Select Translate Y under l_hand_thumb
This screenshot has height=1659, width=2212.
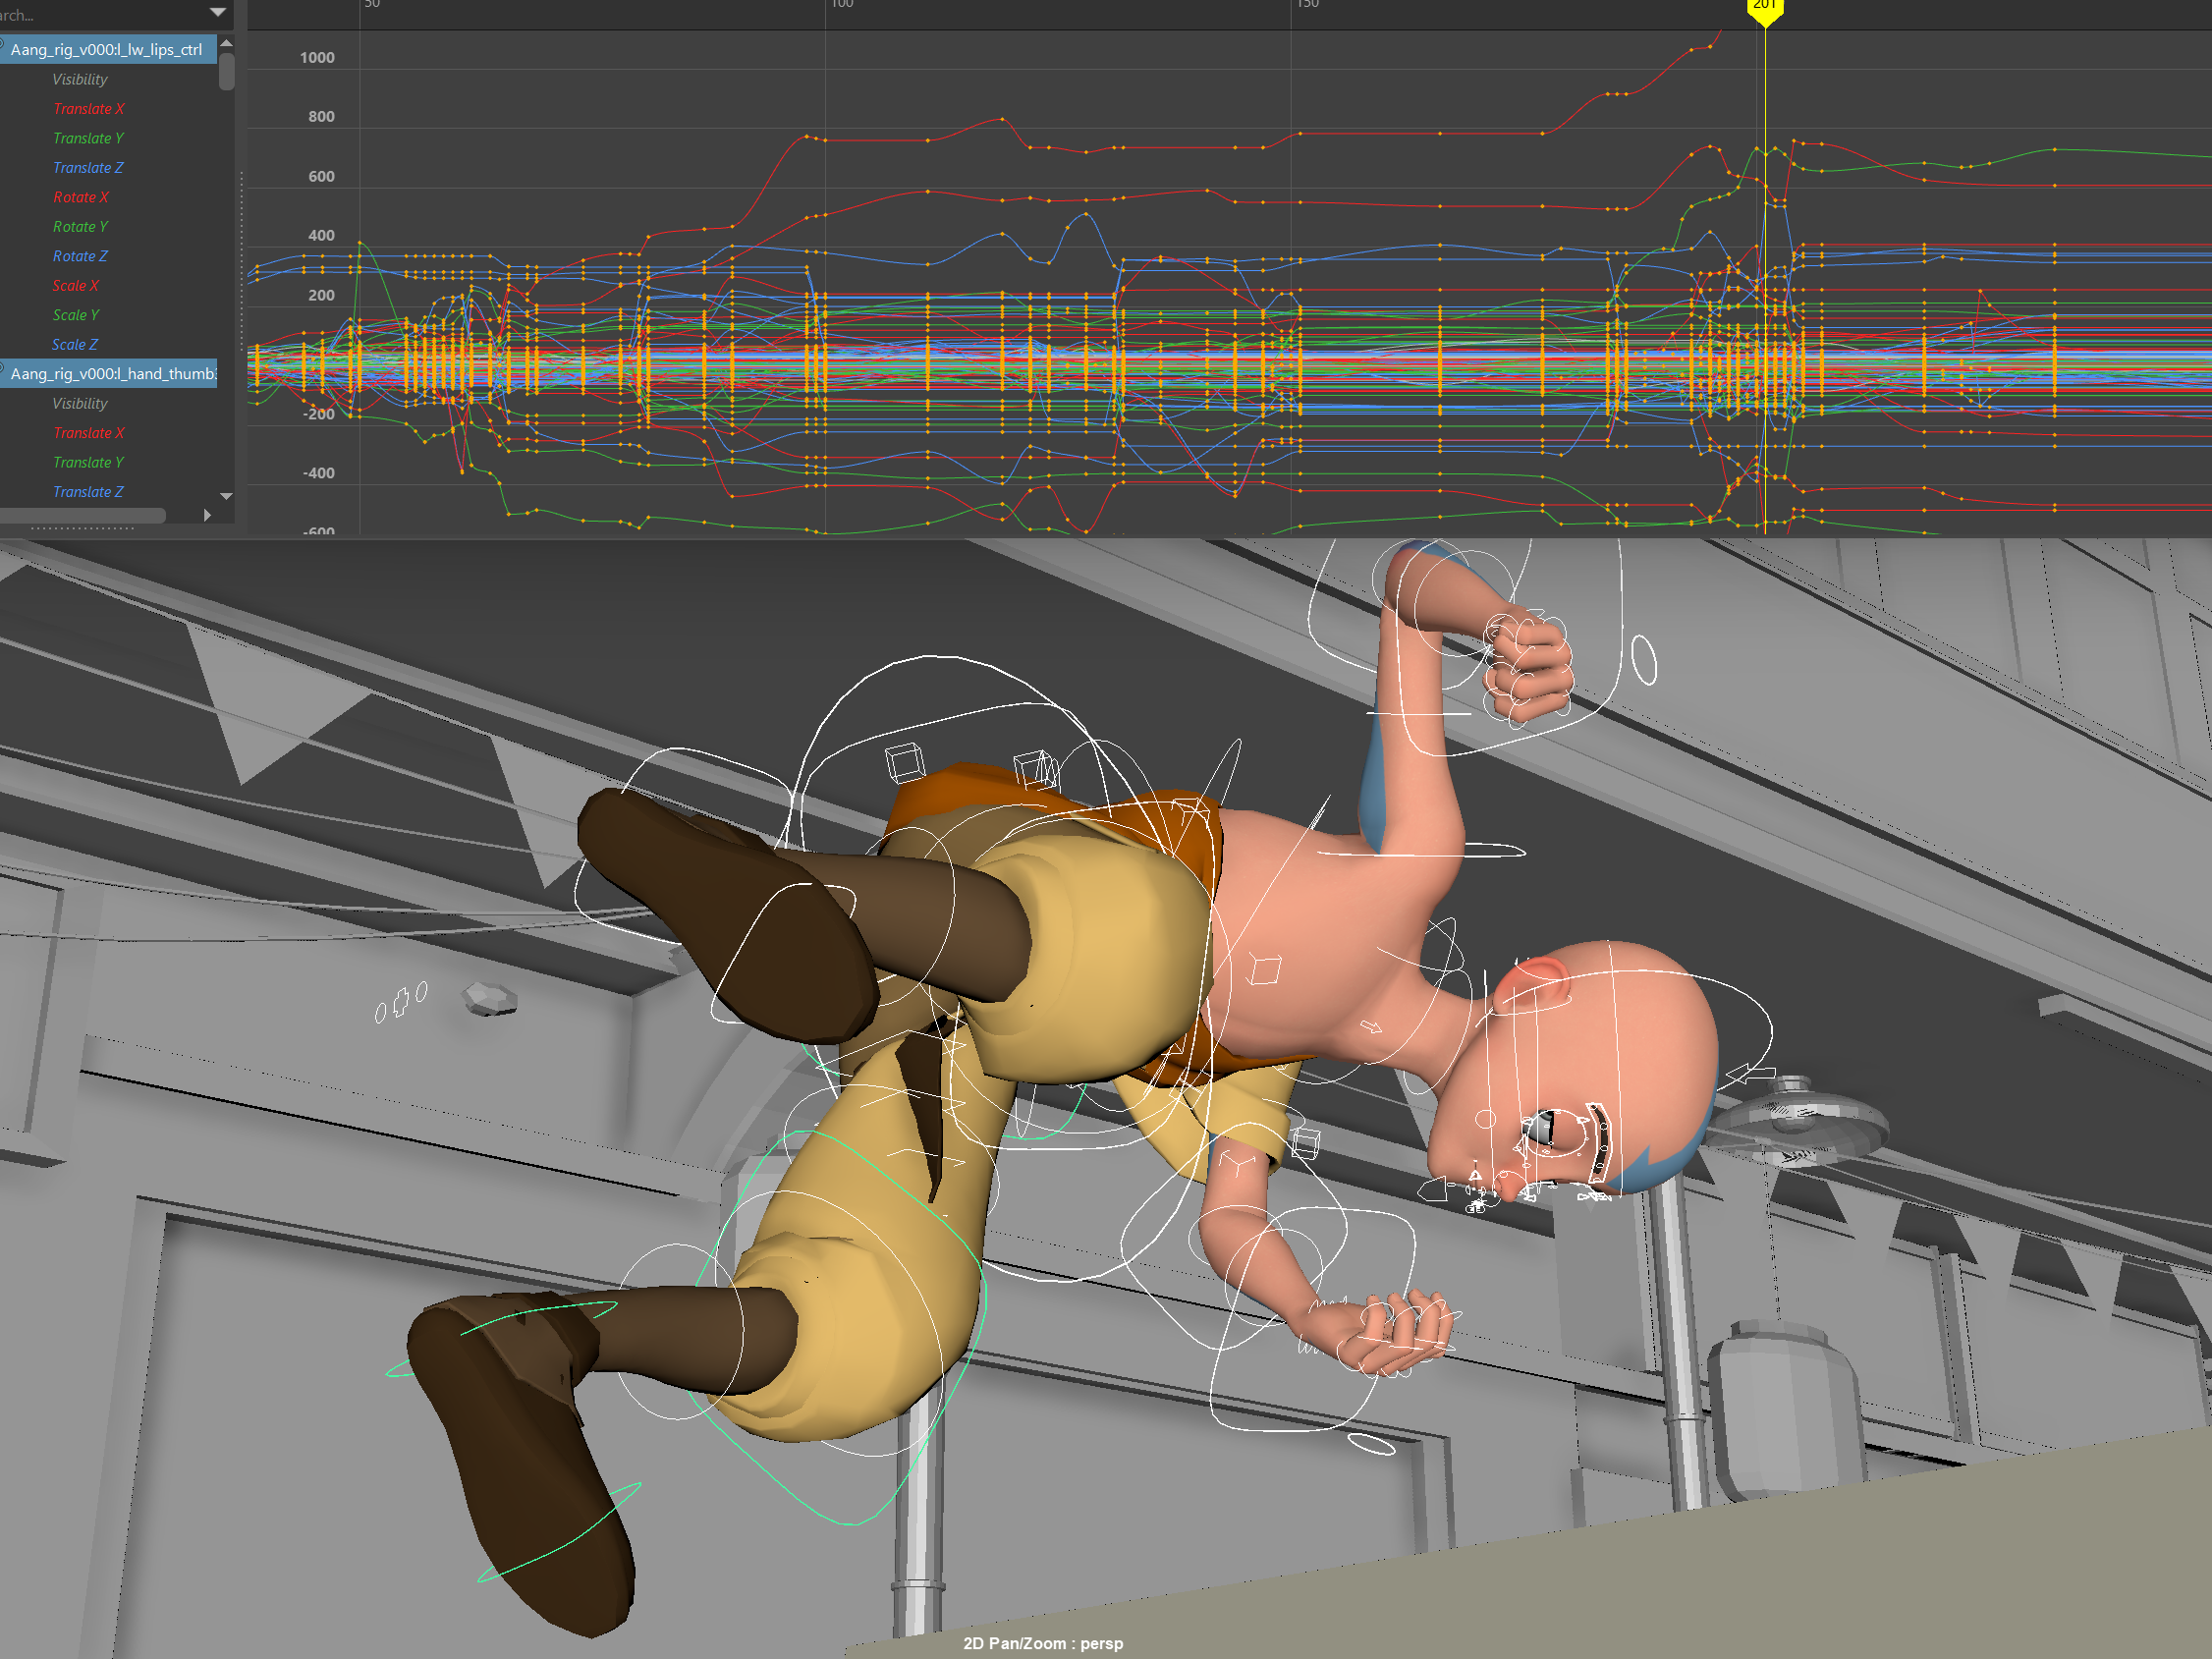point(88,462)
